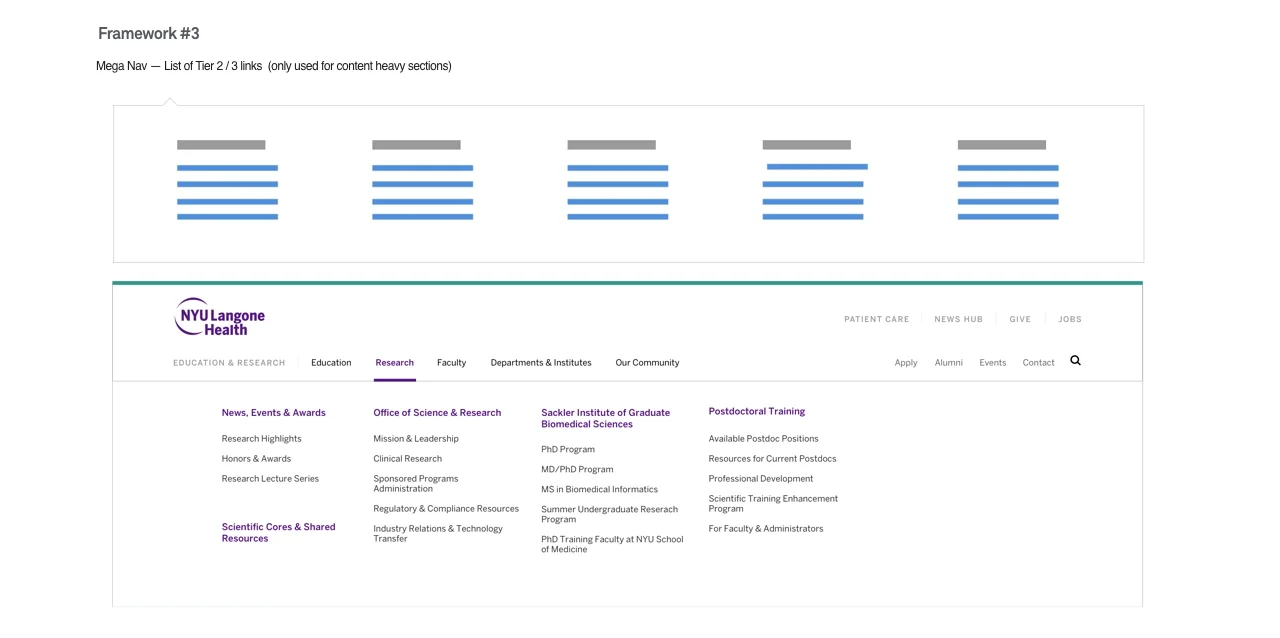
Task: Open Honors & Awards link
Action: [256, 459]
